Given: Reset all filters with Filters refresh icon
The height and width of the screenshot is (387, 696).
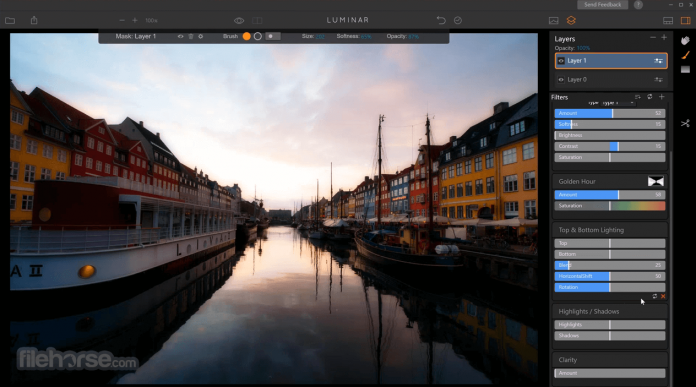Looking at the screenshot, I should click(649, 97).
